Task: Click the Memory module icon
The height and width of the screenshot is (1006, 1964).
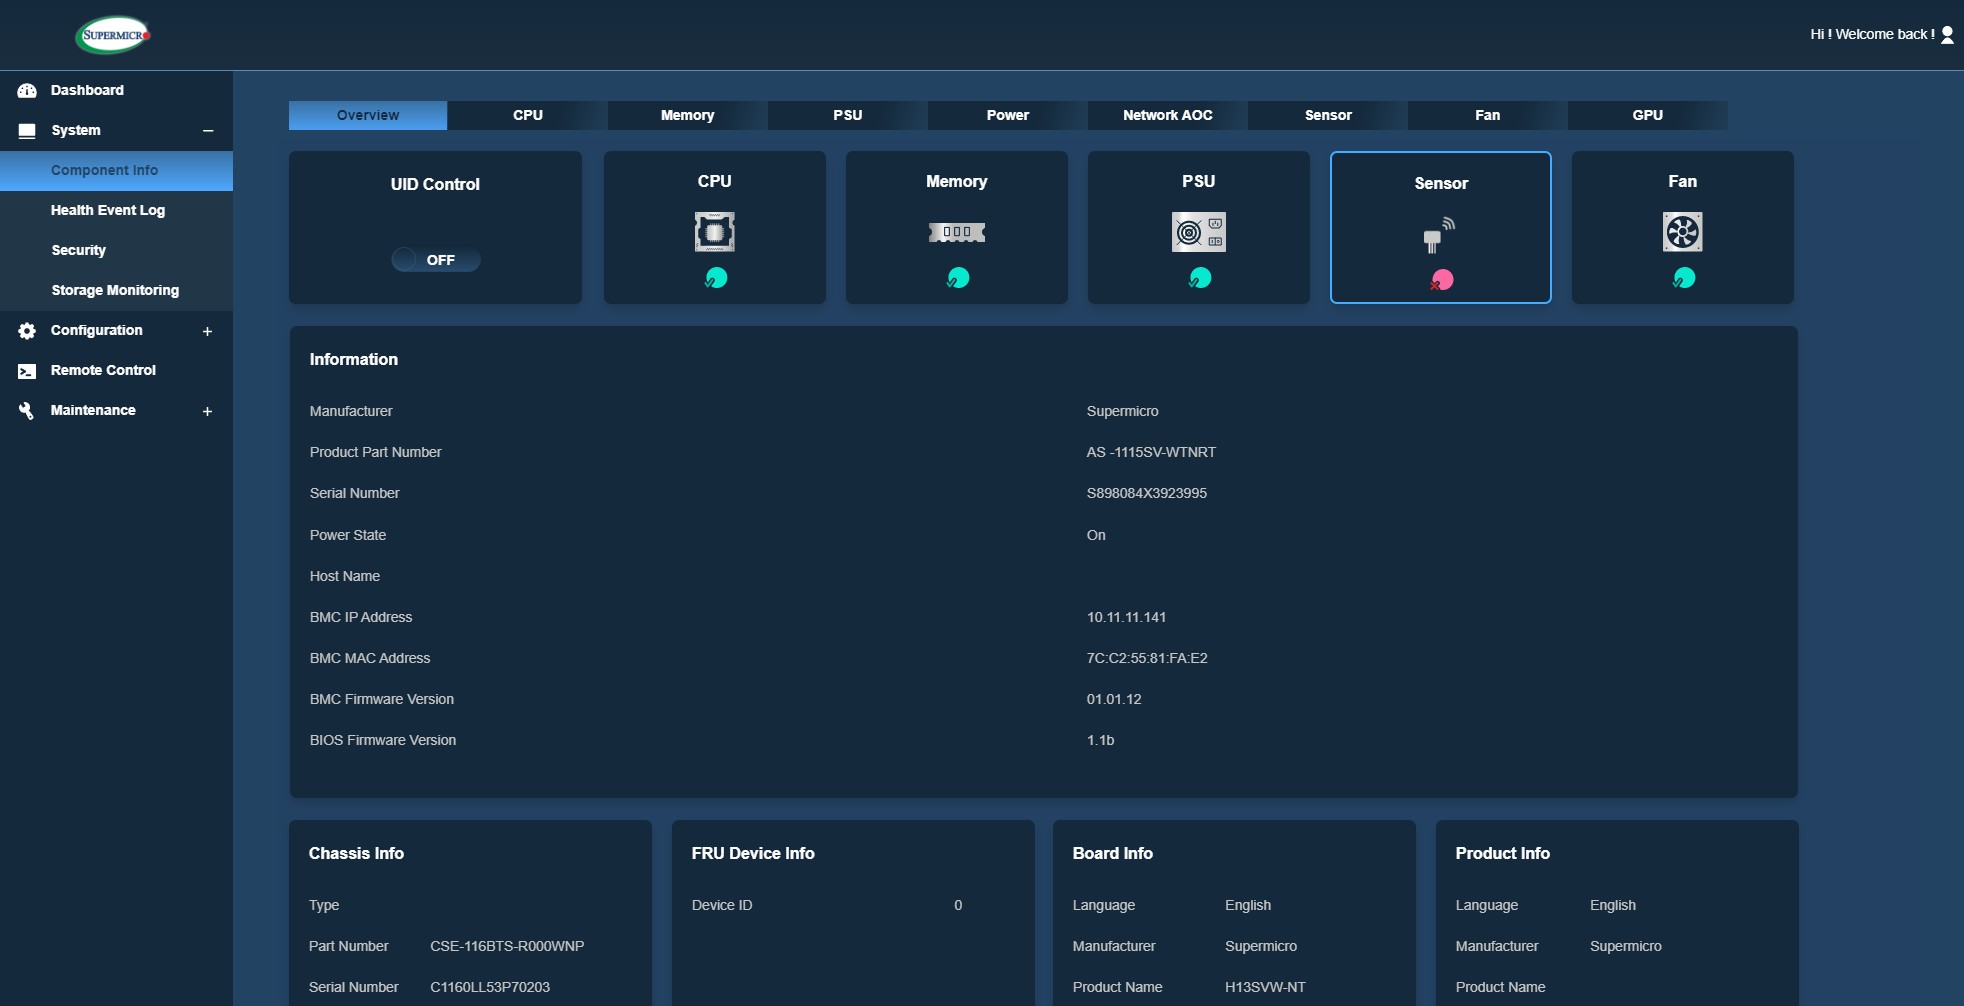Action: (957, 232)
